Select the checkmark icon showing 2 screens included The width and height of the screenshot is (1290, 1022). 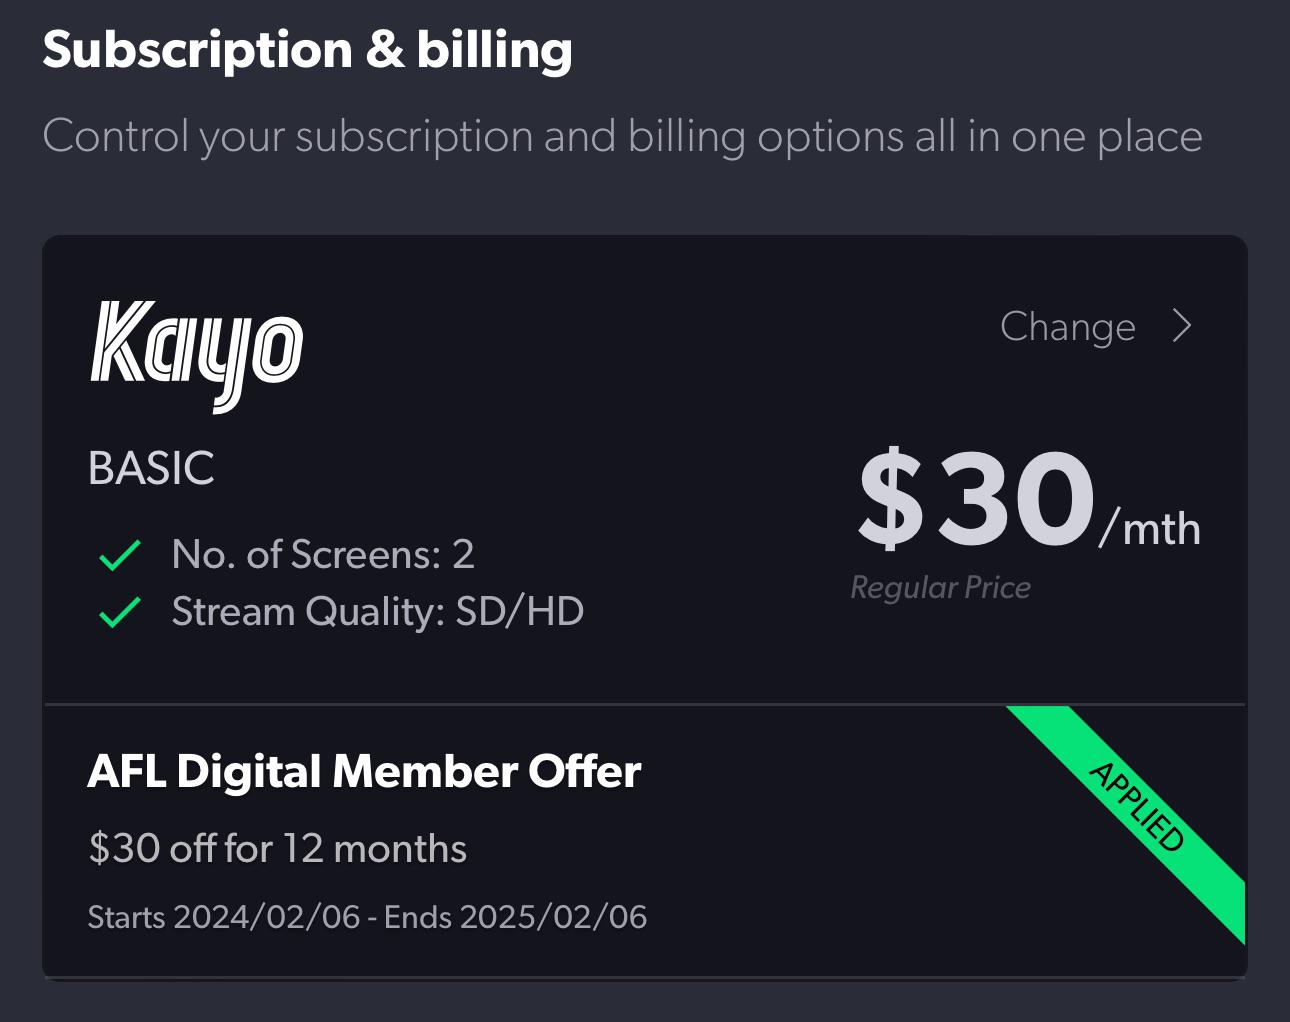117,553
